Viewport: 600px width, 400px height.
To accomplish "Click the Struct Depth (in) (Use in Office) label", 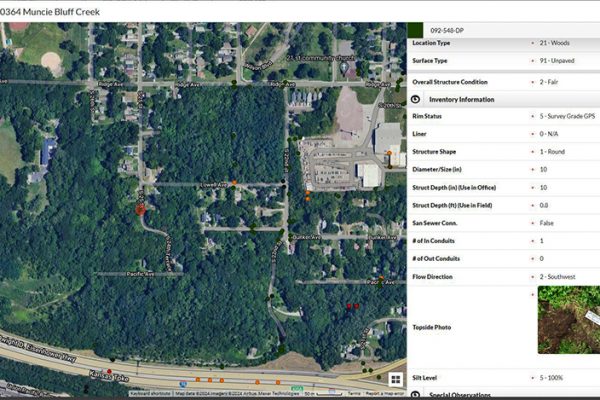I will pyautogui.click(x=454, y=188).
